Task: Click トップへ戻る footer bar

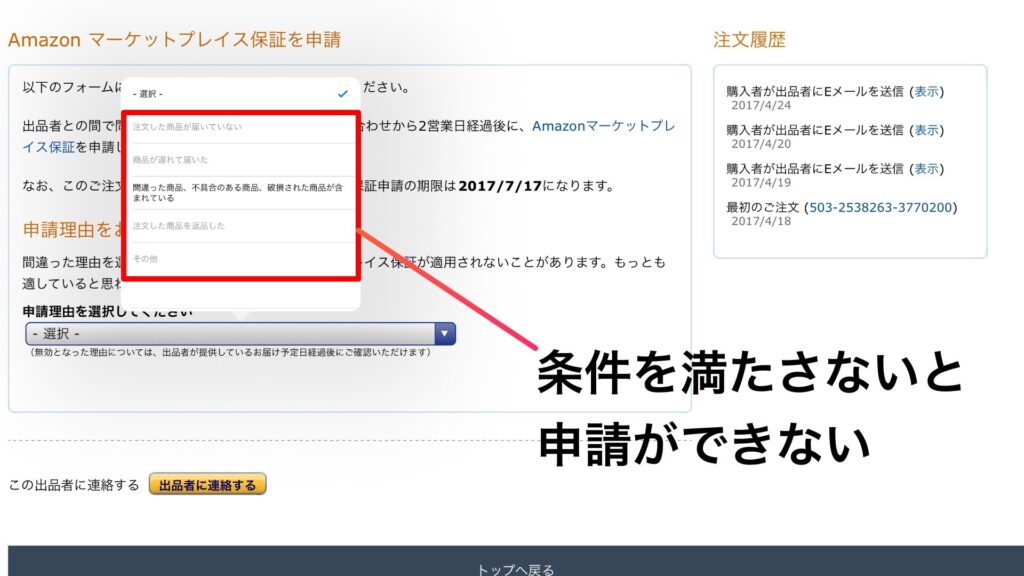Action: point(516,561)
